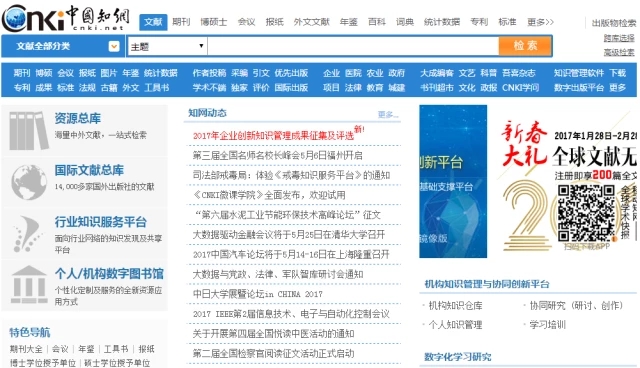Switch to the 期刊 tab
This screenshot has width=640, height=368.
click(x=181, y=22)
